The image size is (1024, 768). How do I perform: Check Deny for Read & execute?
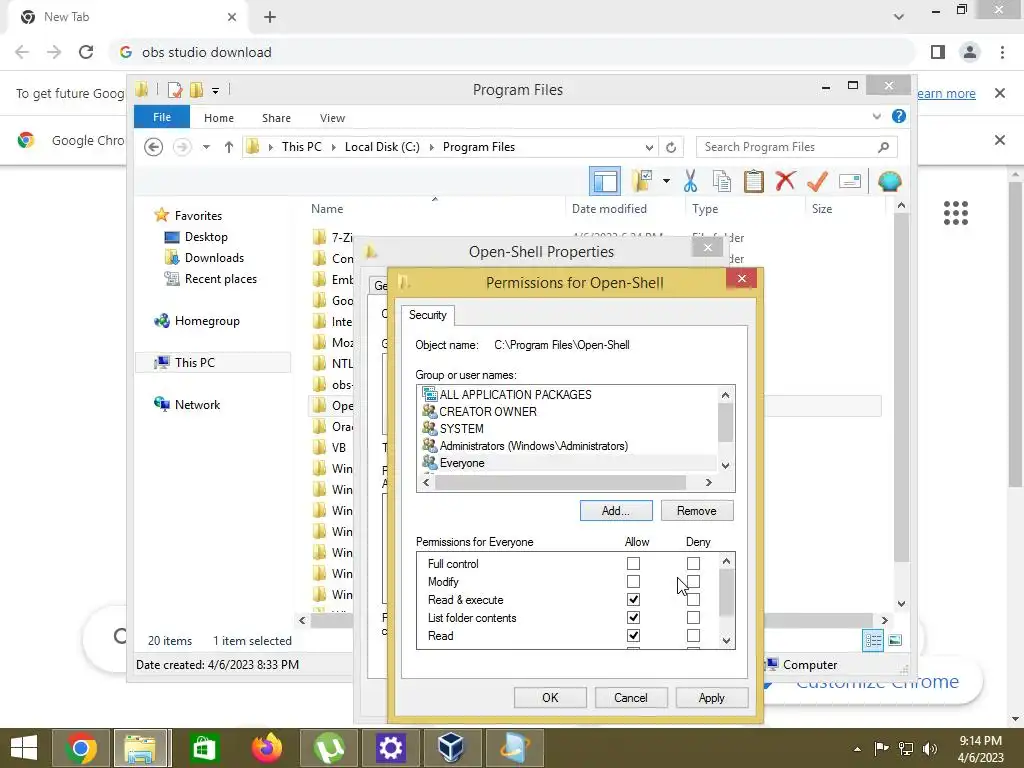coord(693,600)
